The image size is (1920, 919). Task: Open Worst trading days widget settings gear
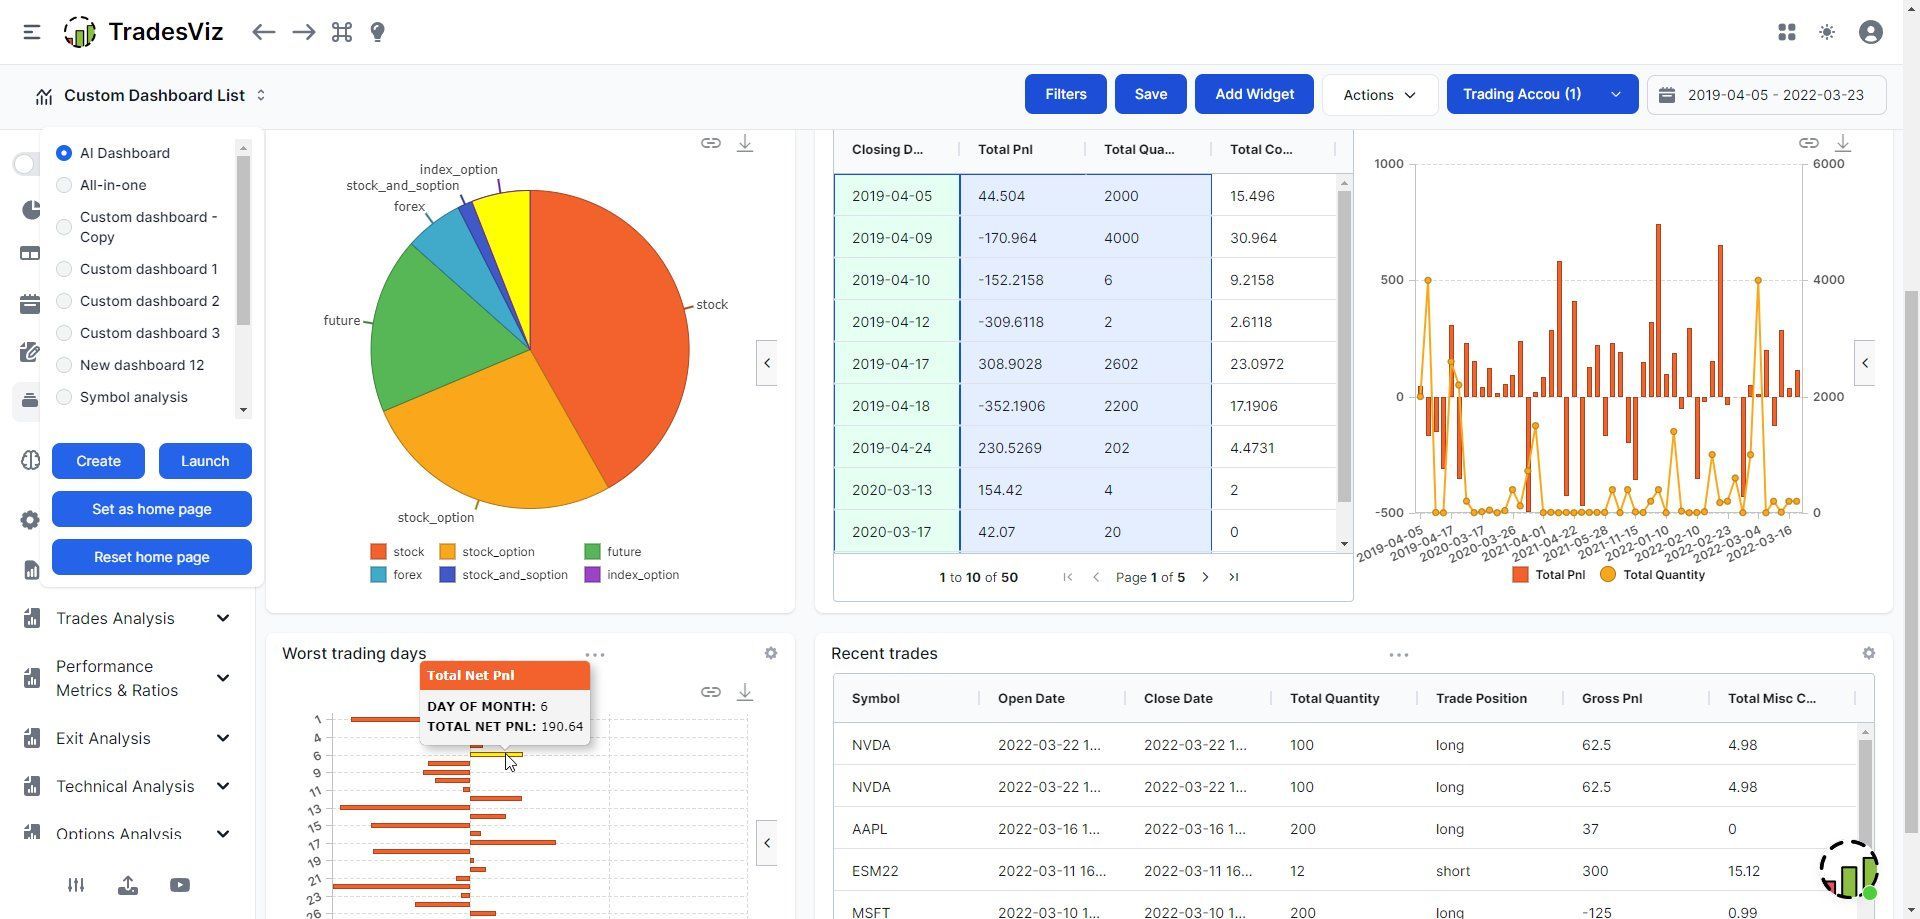point(771,653)
